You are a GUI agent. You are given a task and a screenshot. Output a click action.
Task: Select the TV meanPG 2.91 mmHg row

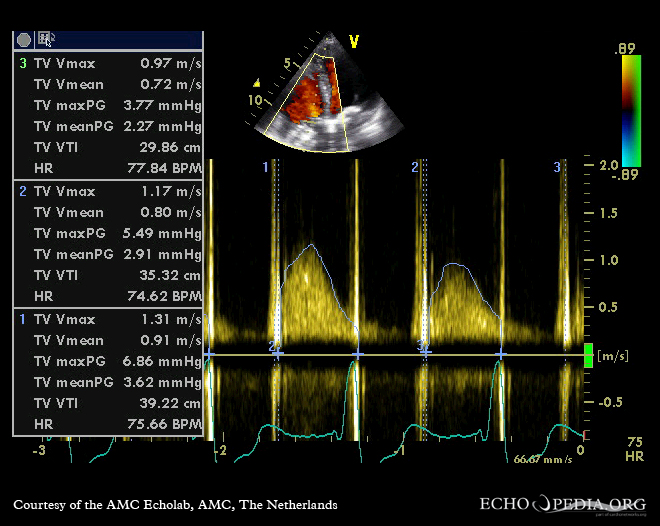click(x=108, y=254)
